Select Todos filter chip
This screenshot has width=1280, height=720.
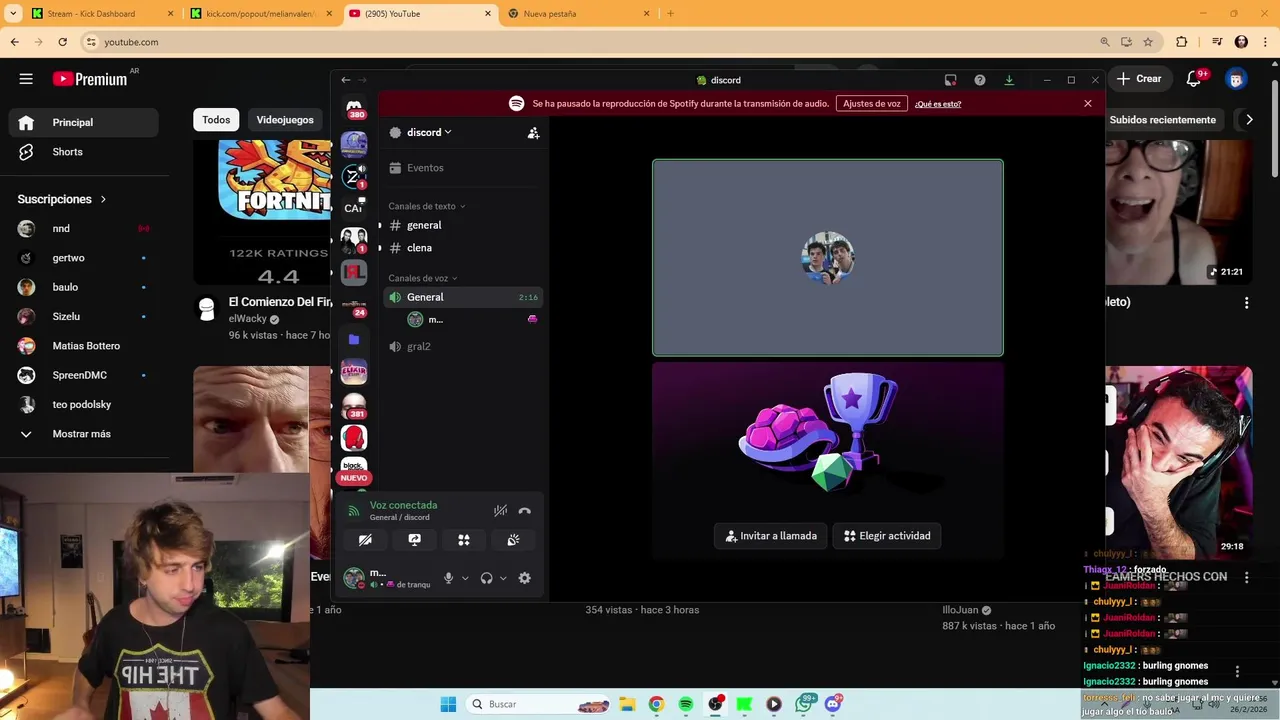[x=216, y=120]
